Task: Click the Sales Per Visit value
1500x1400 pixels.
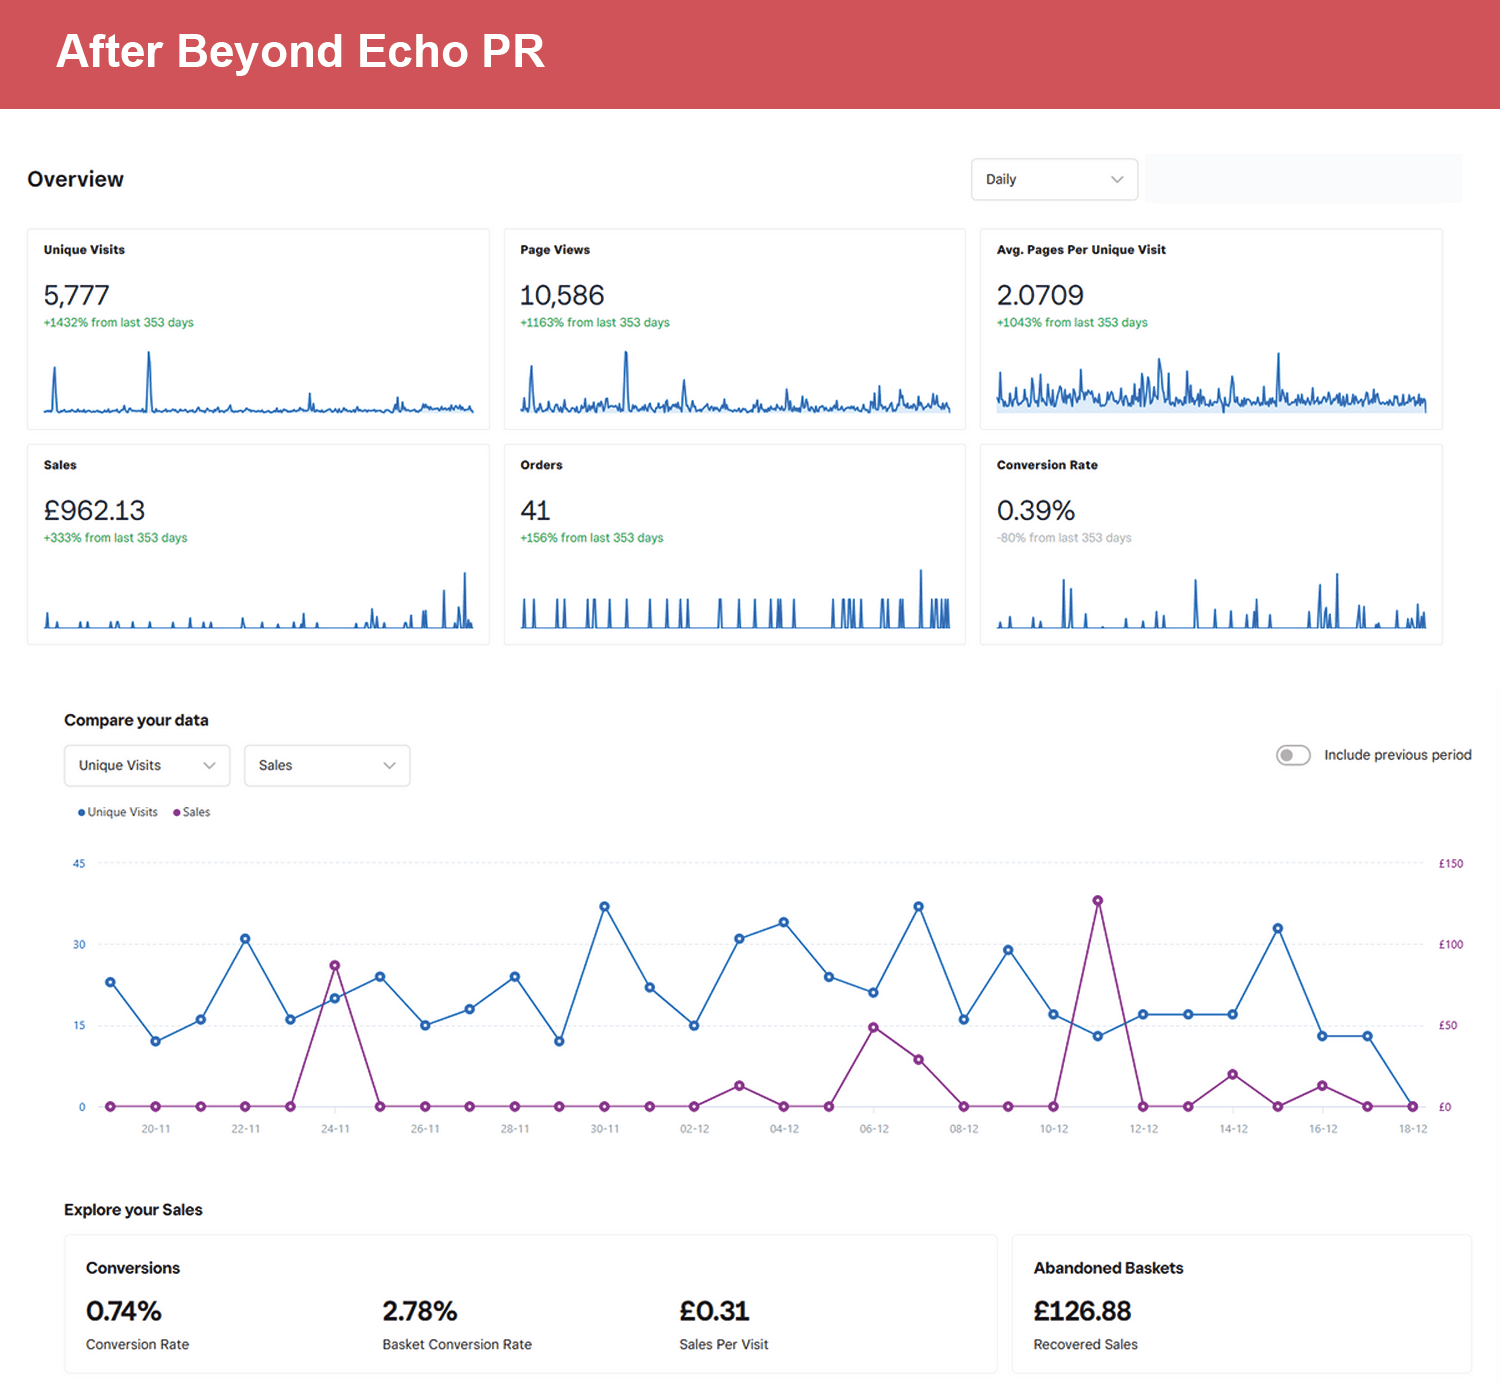Action: [x=714, y=1311]
